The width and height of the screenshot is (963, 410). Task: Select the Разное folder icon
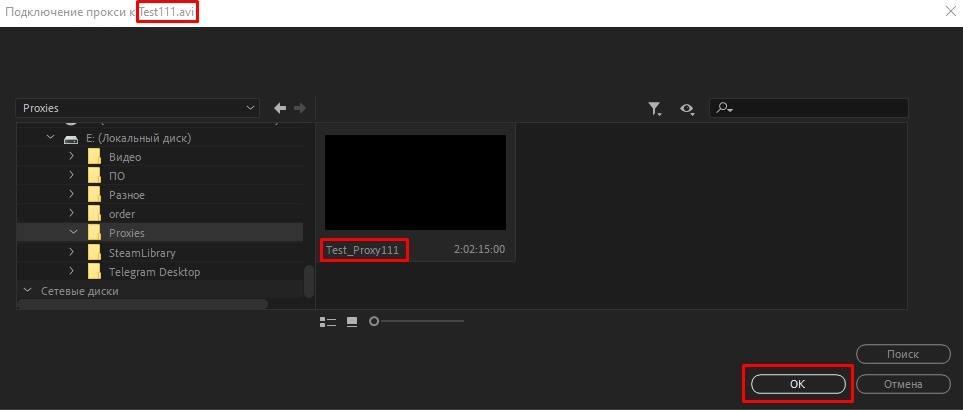coord(94,195)
